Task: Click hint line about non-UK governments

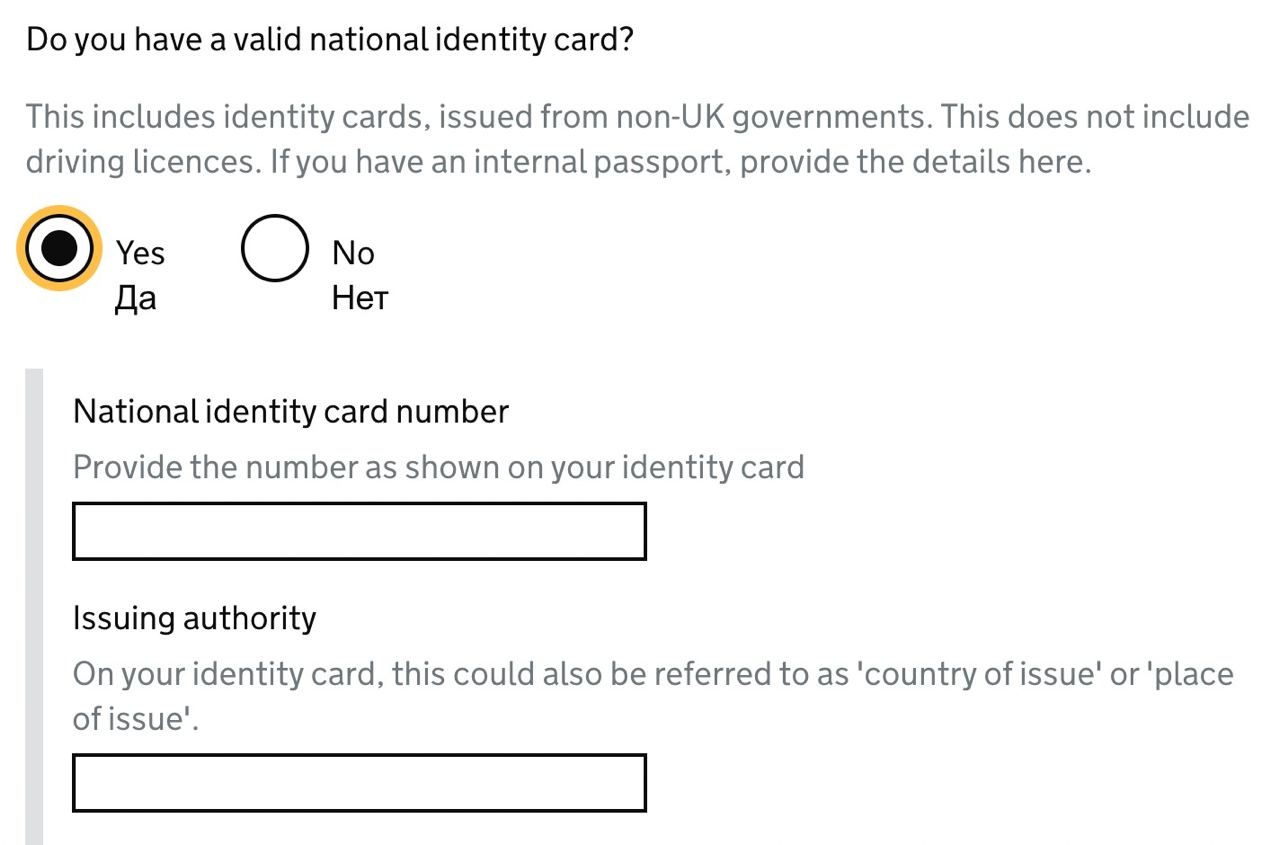Action: point(637,117)
